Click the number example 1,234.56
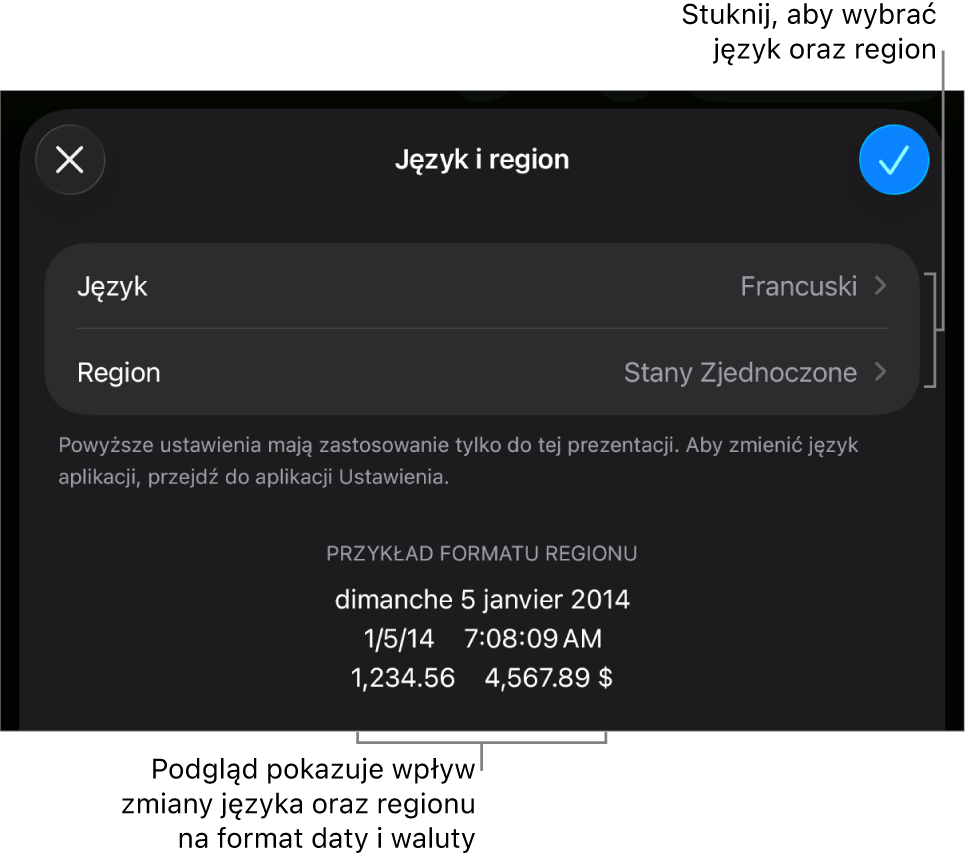 pyautogui.click(x=403, y=678)
